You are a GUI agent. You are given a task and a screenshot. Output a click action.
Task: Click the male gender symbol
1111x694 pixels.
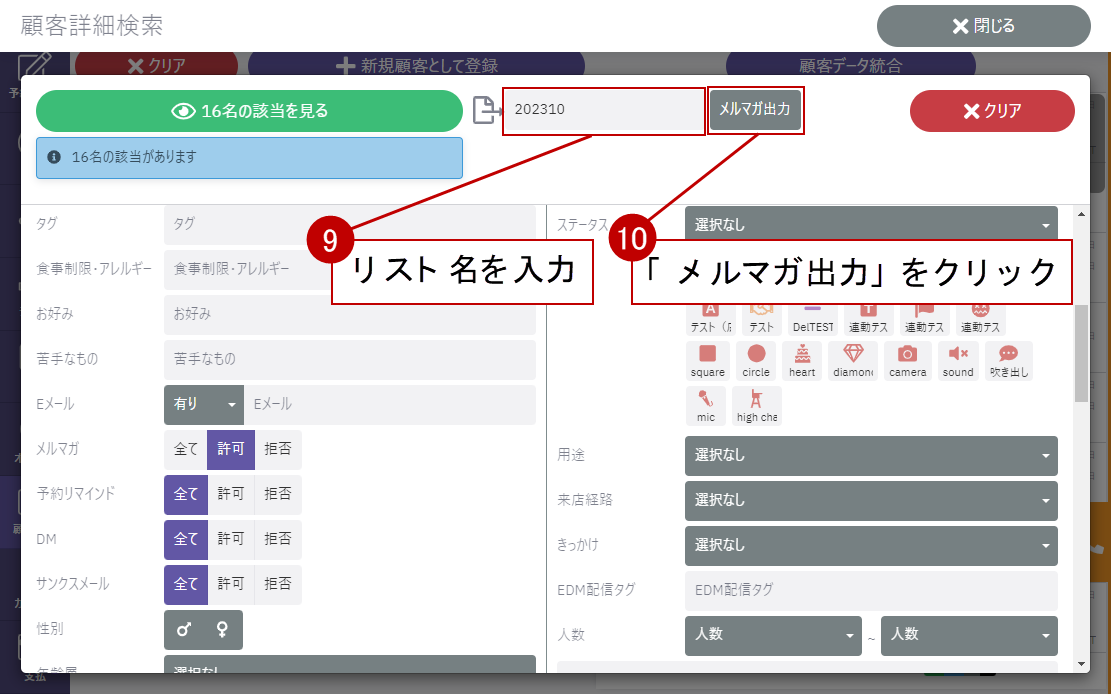[x=184, y=630]
